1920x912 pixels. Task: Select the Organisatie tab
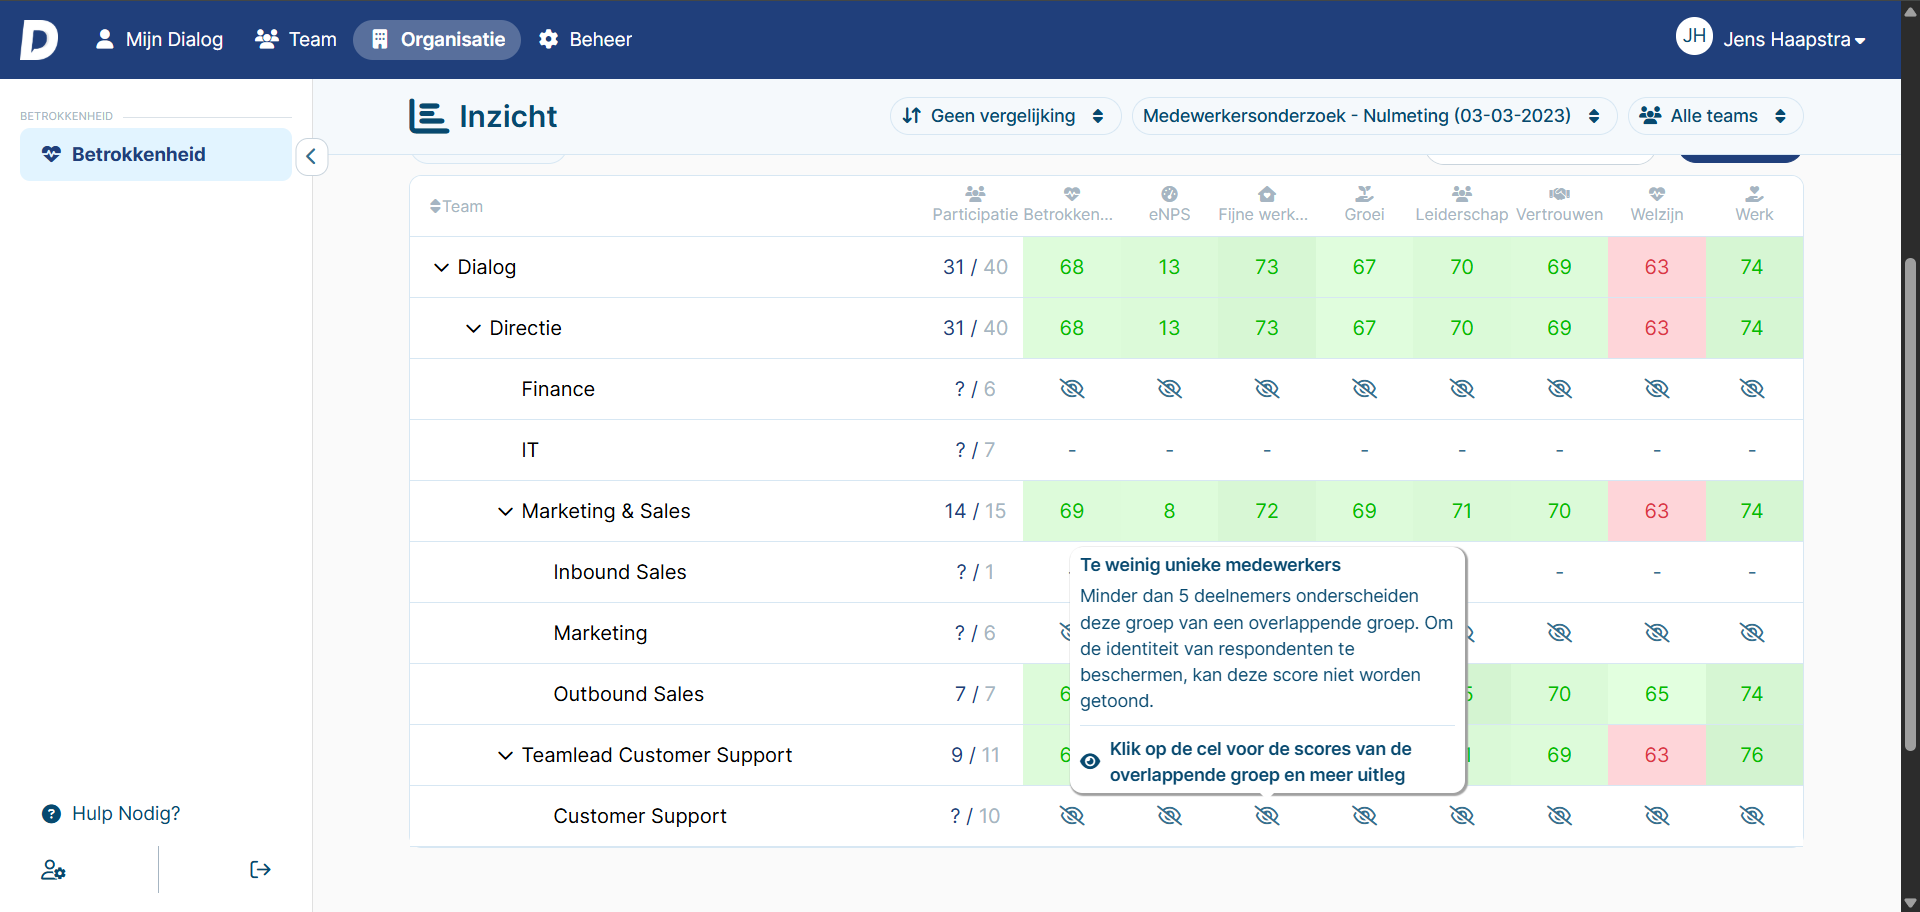437,40
